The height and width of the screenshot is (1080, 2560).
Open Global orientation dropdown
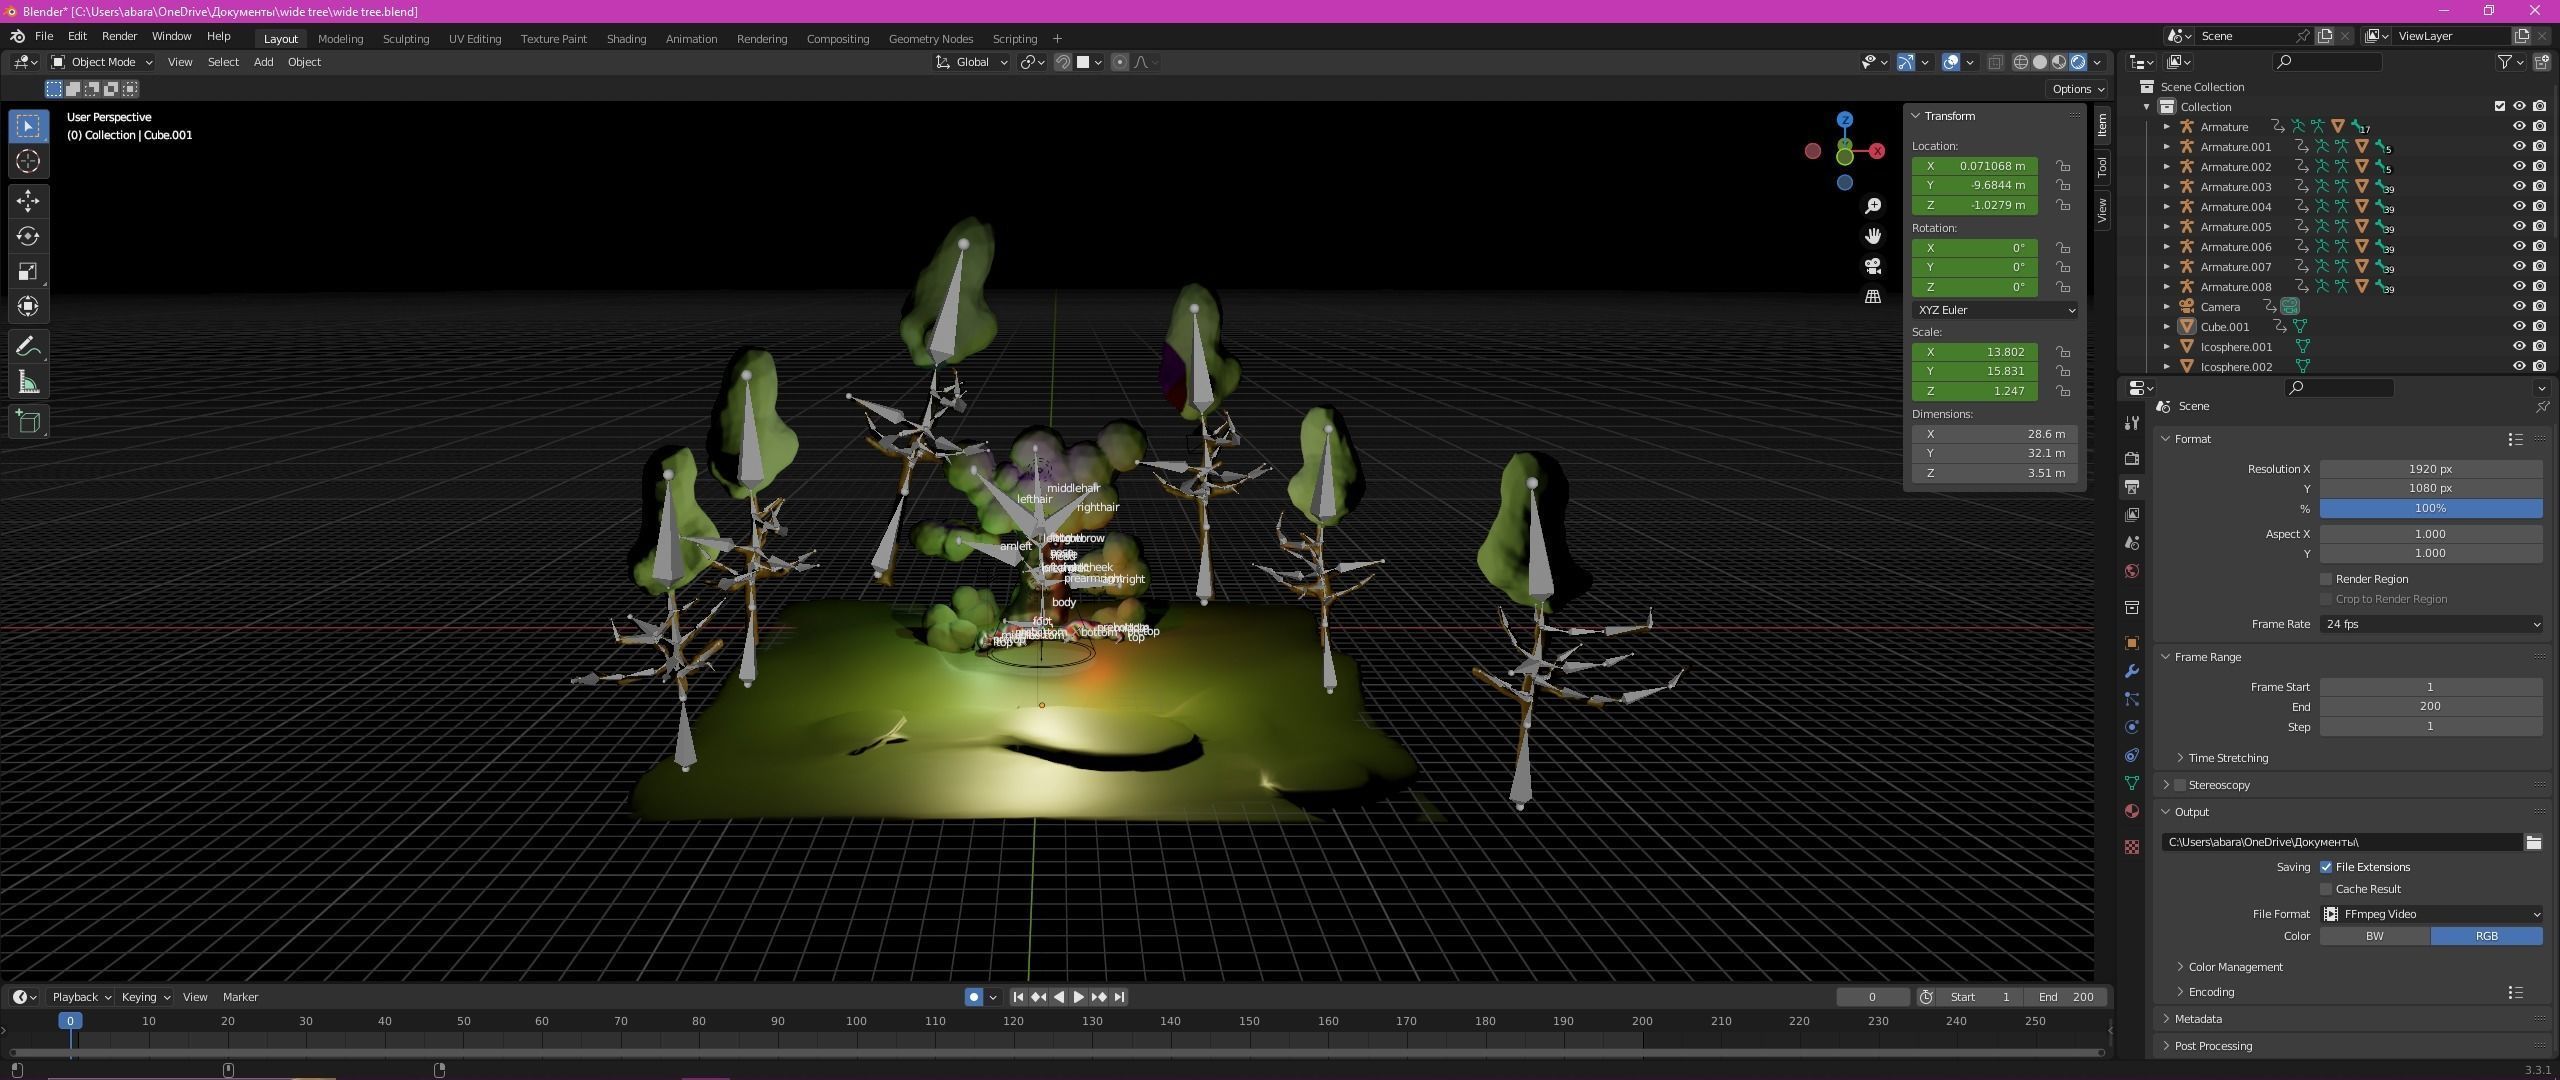pyautogui.click(x=972, y=62)
